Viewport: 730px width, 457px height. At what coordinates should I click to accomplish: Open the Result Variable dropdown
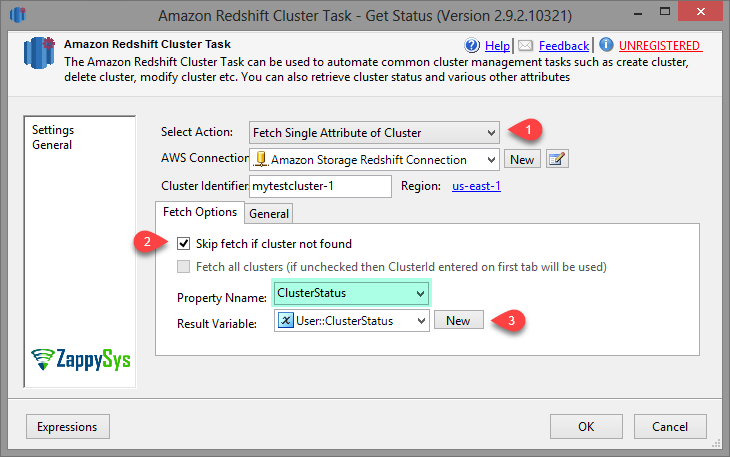coord(421,321)
